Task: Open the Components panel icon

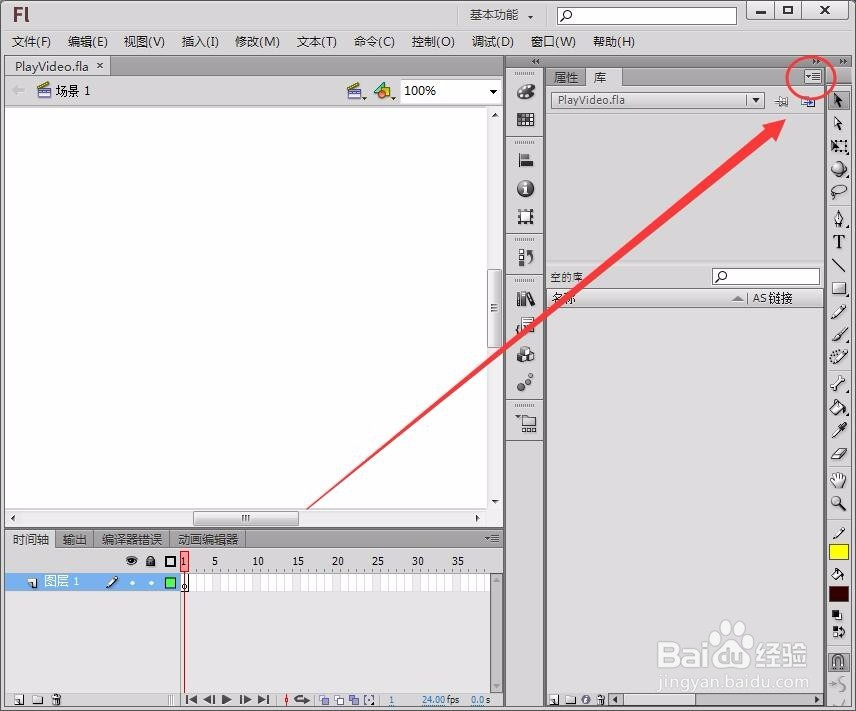Action: pyautogui.click(x=525, y=354)
